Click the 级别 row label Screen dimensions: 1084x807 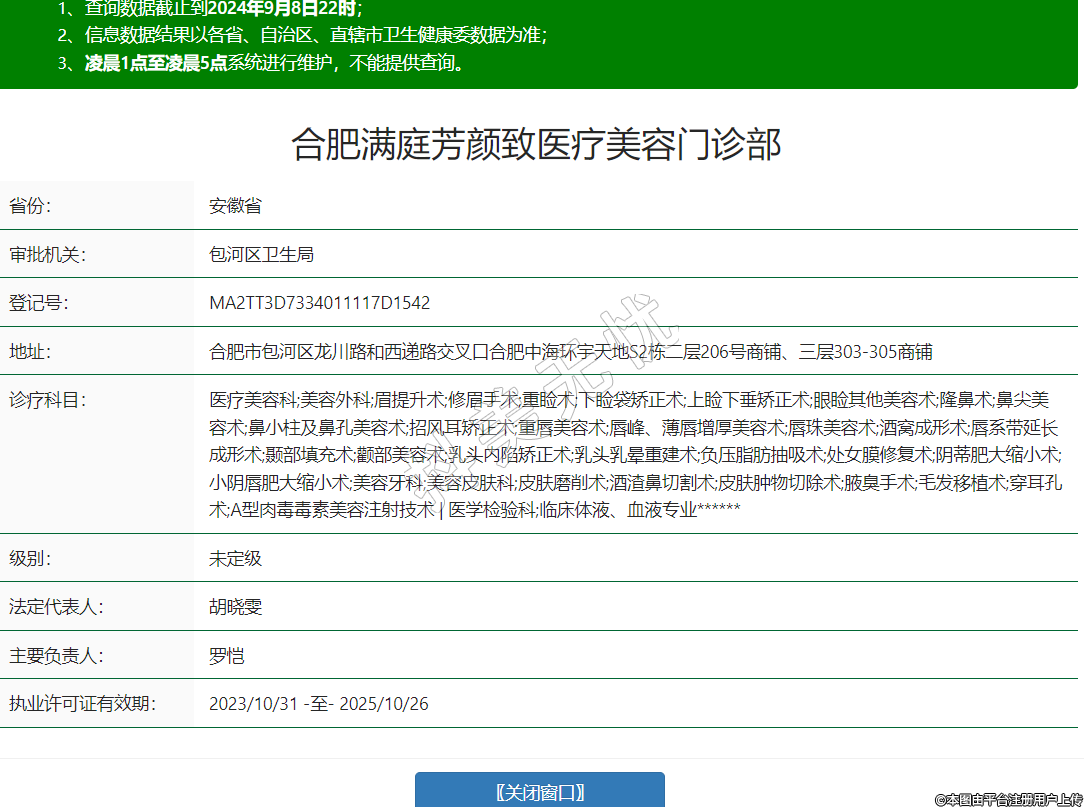pos(30,558)
